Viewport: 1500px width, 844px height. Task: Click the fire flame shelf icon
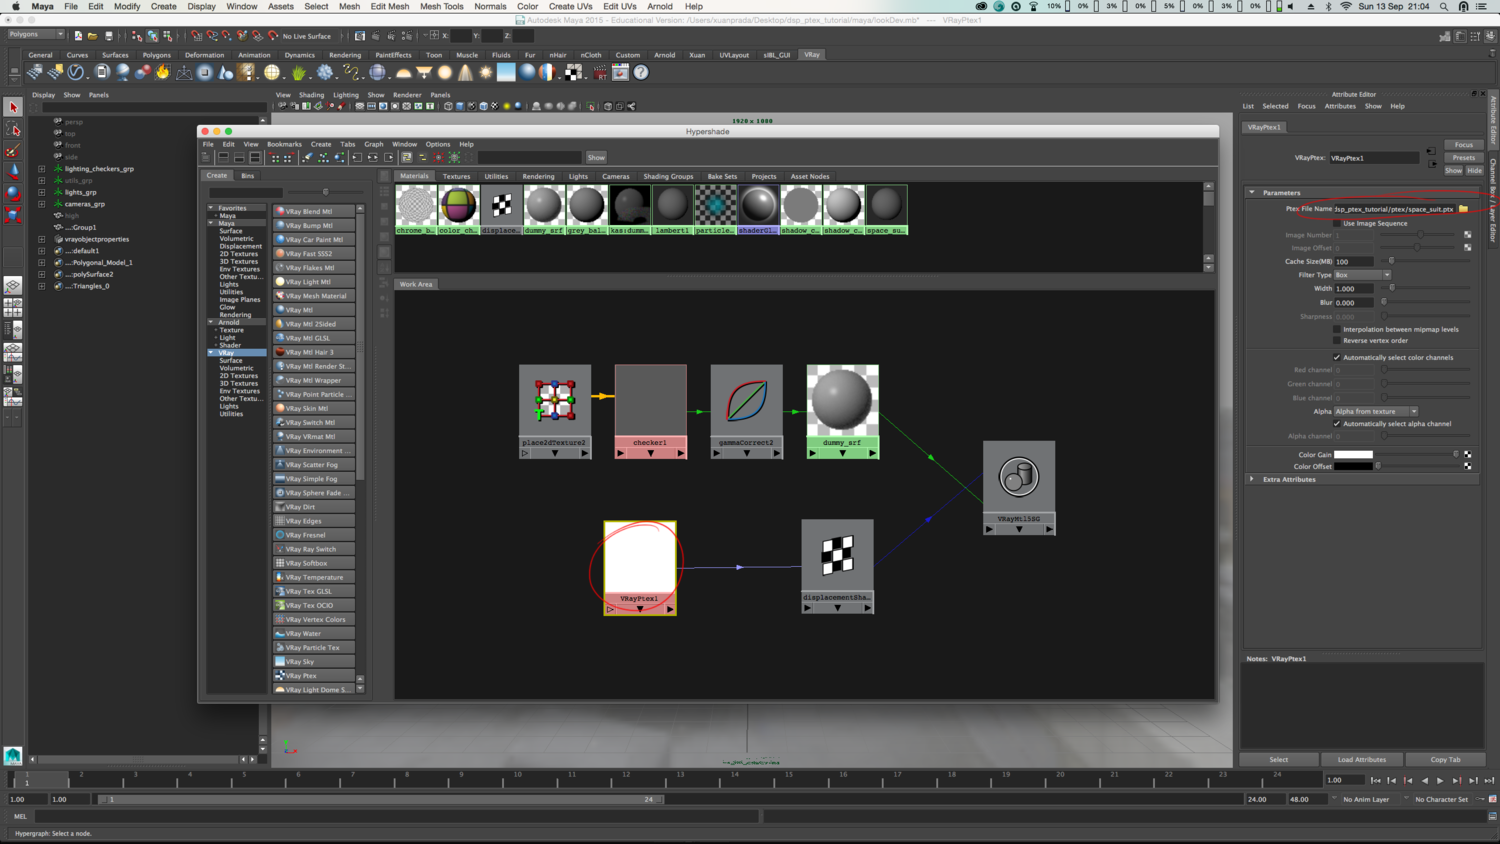point(163,72)
